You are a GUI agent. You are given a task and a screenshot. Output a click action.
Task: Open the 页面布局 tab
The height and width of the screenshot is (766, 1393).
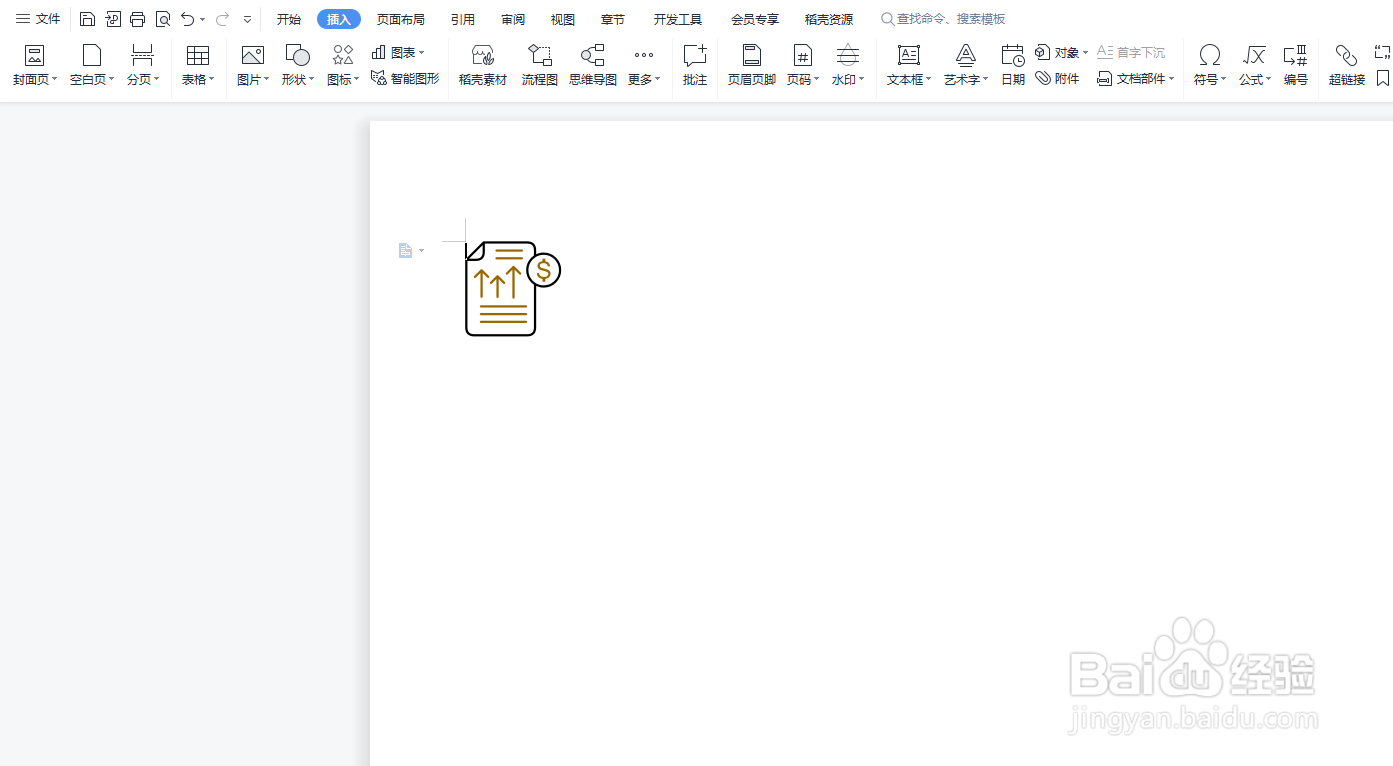tap(401, 19)
